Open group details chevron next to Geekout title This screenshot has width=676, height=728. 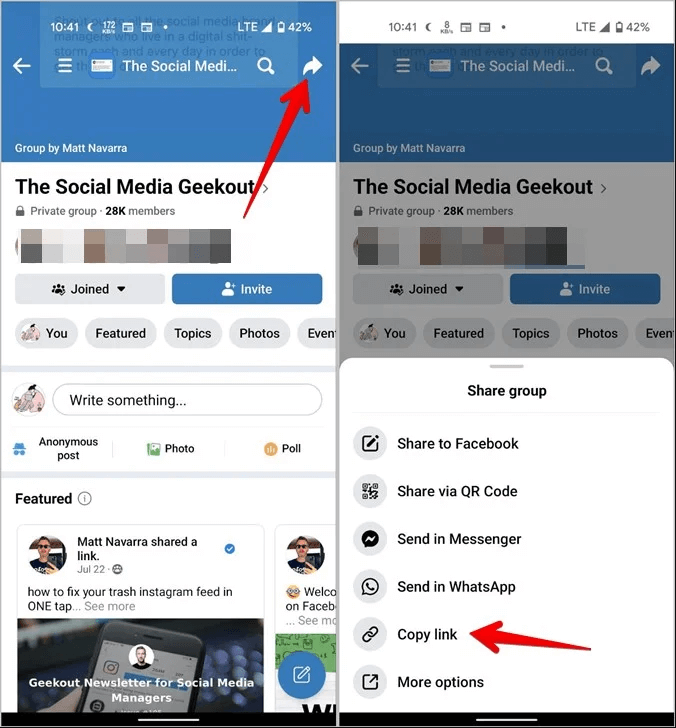click(x=265, y=188)
